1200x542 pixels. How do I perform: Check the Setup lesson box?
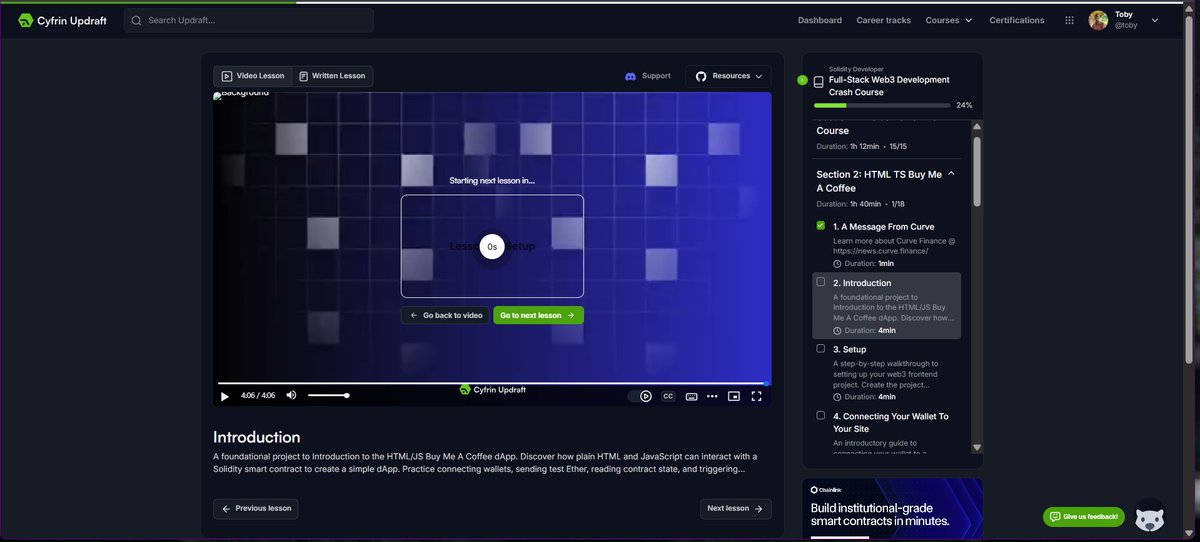pyautogui.click(x=821, y=348)
